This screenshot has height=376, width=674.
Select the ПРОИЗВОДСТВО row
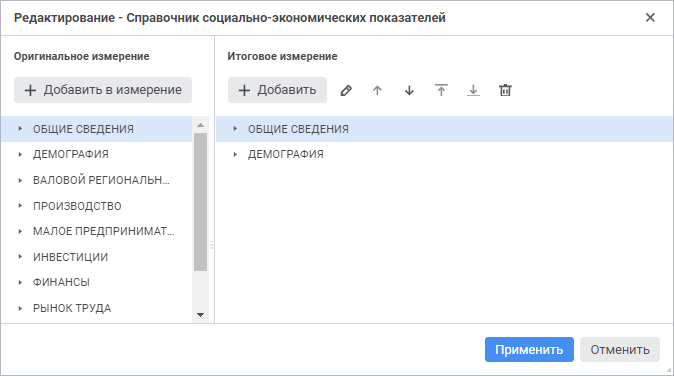(x=96, y=206)
